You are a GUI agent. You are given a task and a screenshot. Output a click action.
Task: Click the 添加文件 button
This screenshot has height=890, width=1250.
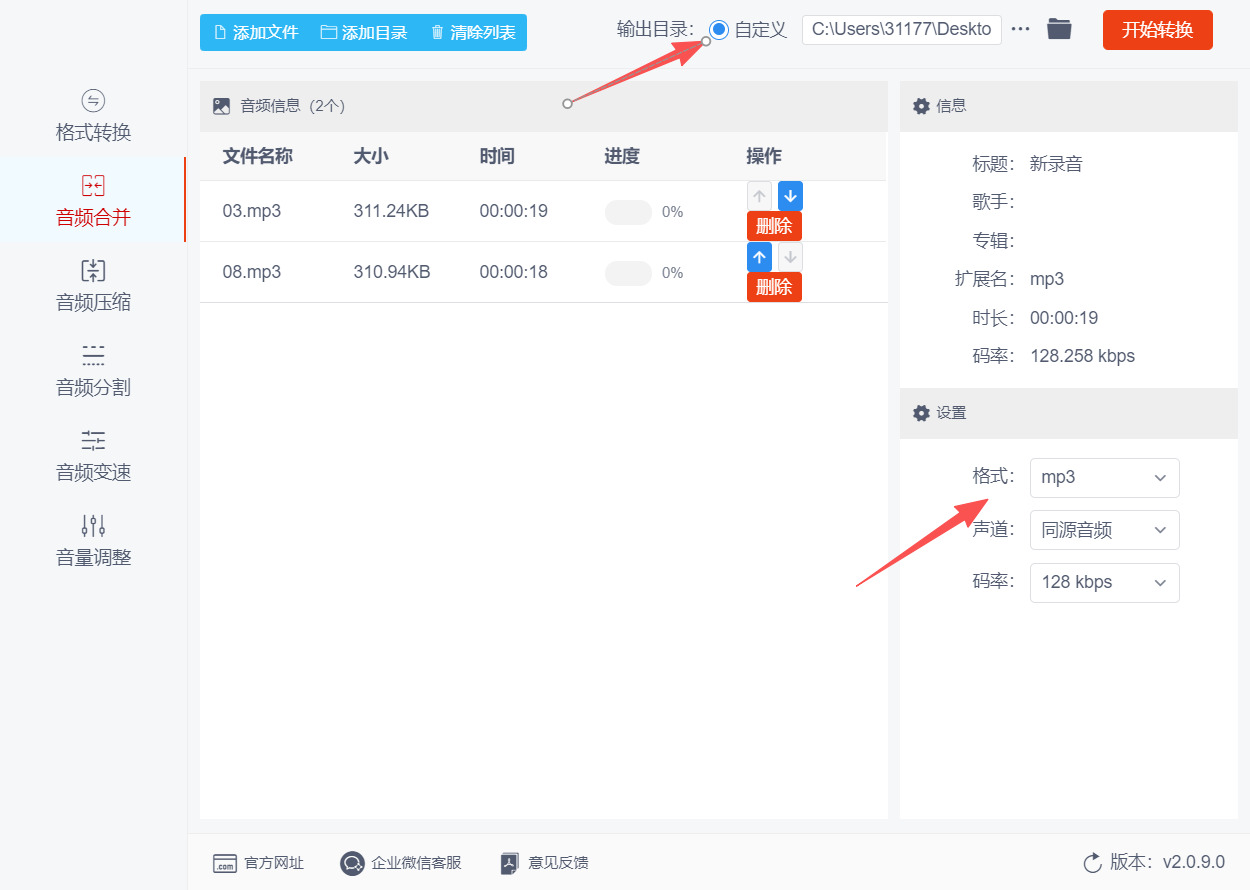coord(256,32)
